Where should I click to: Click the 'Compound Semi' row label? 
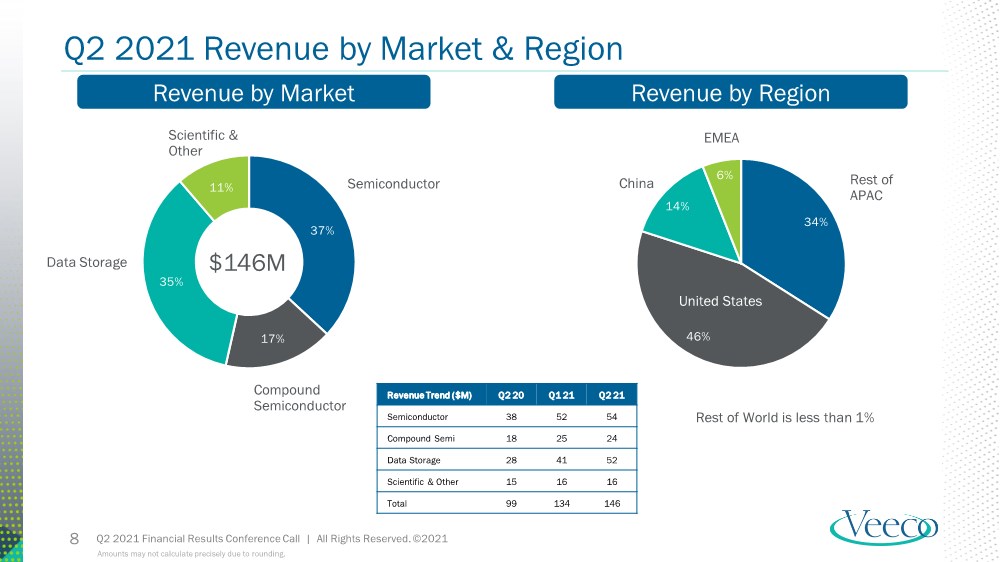pyautogui.click(x=421, y=438)
